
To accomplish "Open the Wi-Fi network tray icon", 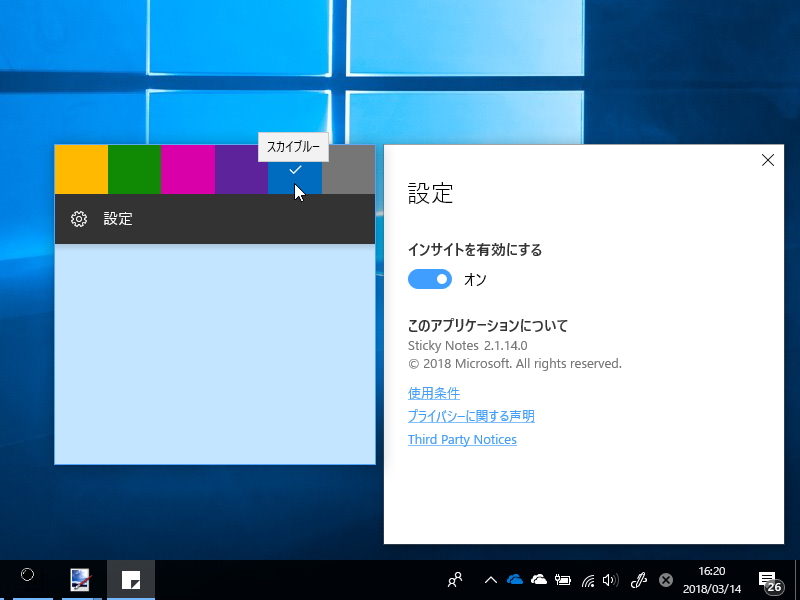I will pyautogui.click(x=589, y=579).
